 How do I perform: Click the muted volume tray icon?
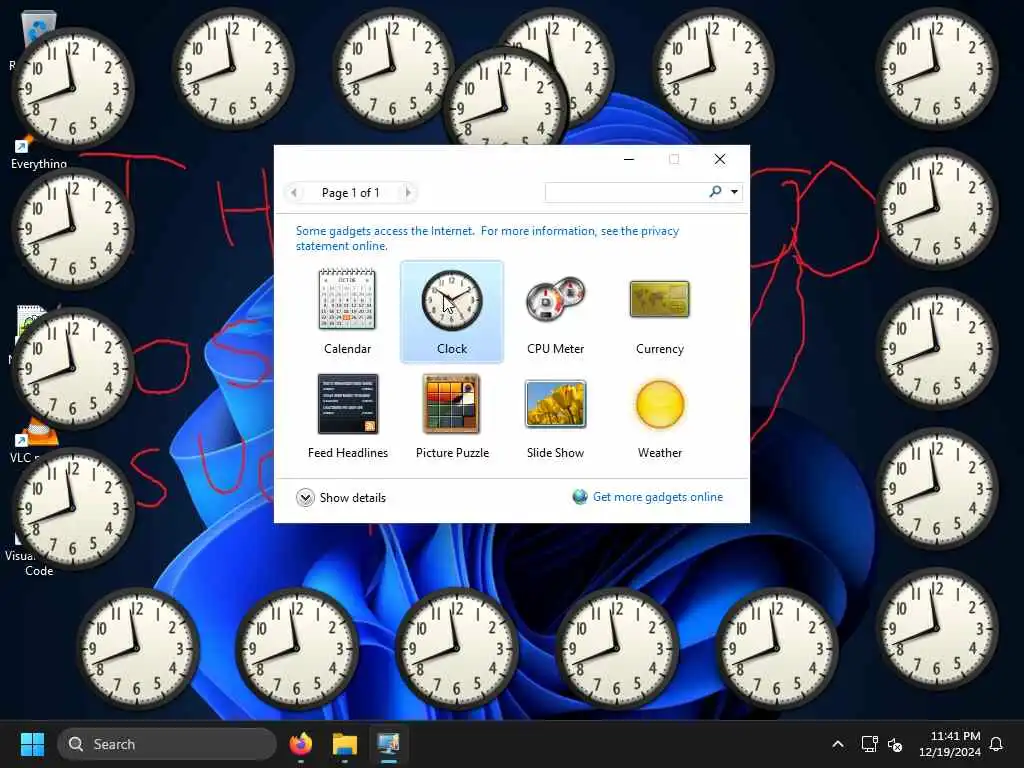point(895,744)
